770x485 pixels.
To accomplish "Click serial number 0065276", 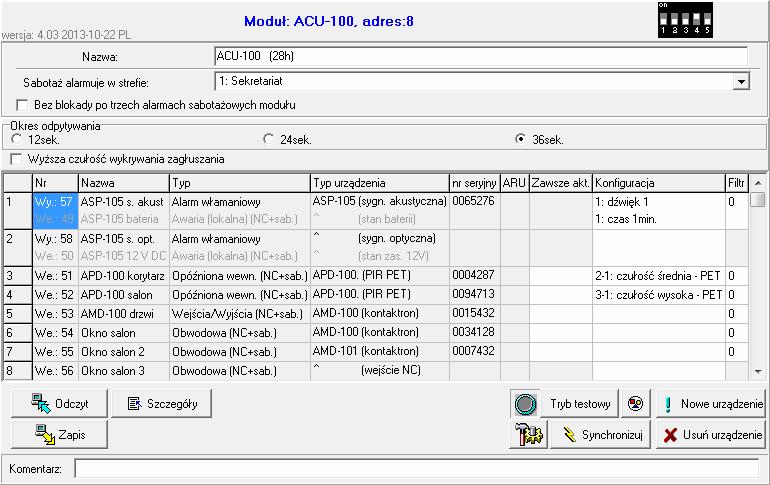I will 473,201.
